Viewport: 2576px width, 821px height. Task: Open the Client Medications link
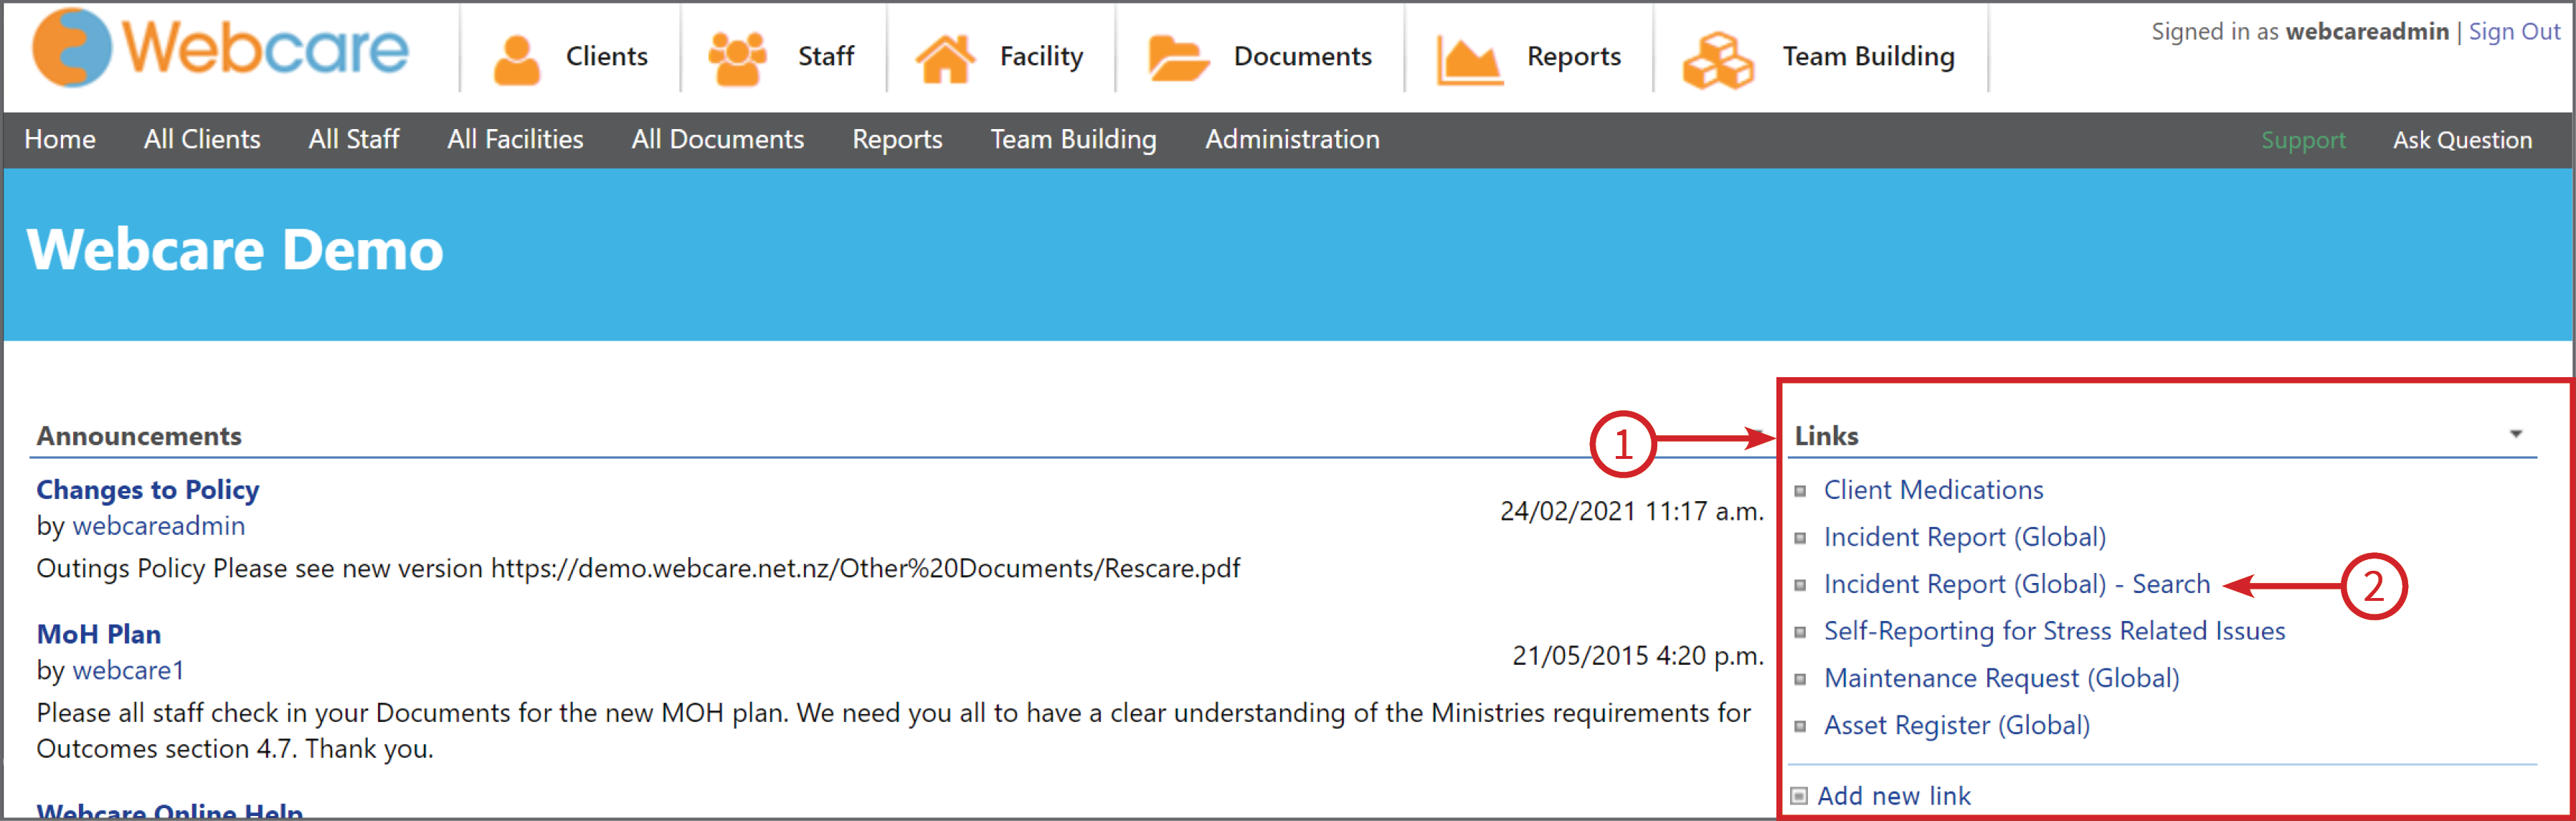tap(1933, 490)
